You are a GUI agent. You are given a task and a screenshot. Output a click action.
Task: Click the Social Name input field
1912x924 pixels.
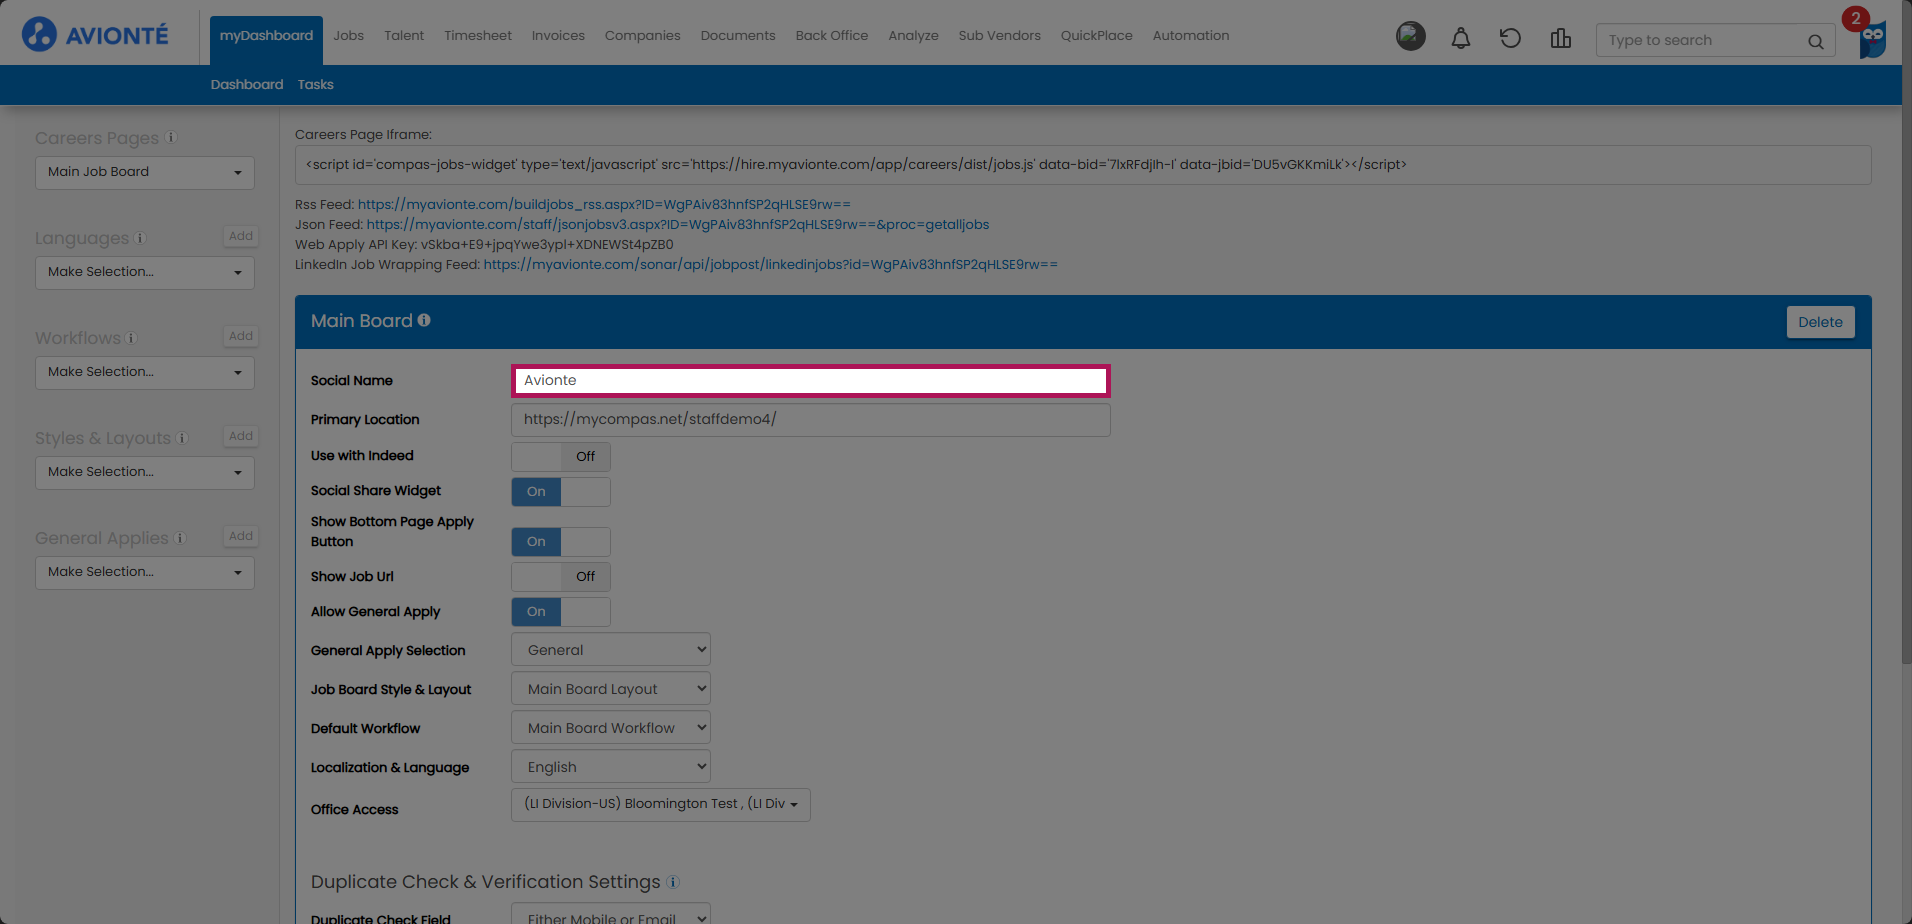811,381
